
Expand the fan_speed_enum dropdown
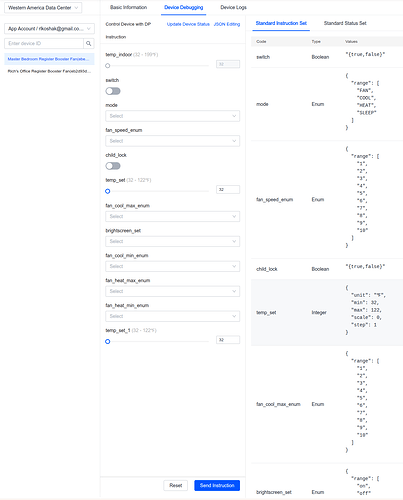pyautogui.click(x=172, y=141)
